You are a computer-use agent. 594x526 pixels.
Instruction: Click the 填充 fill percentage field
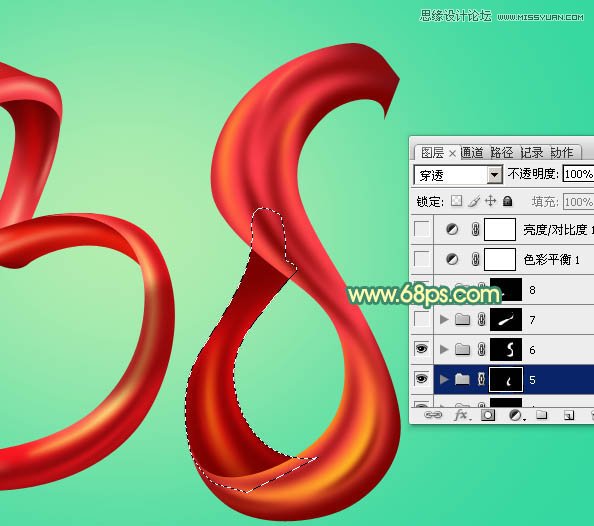coord(578,202)
